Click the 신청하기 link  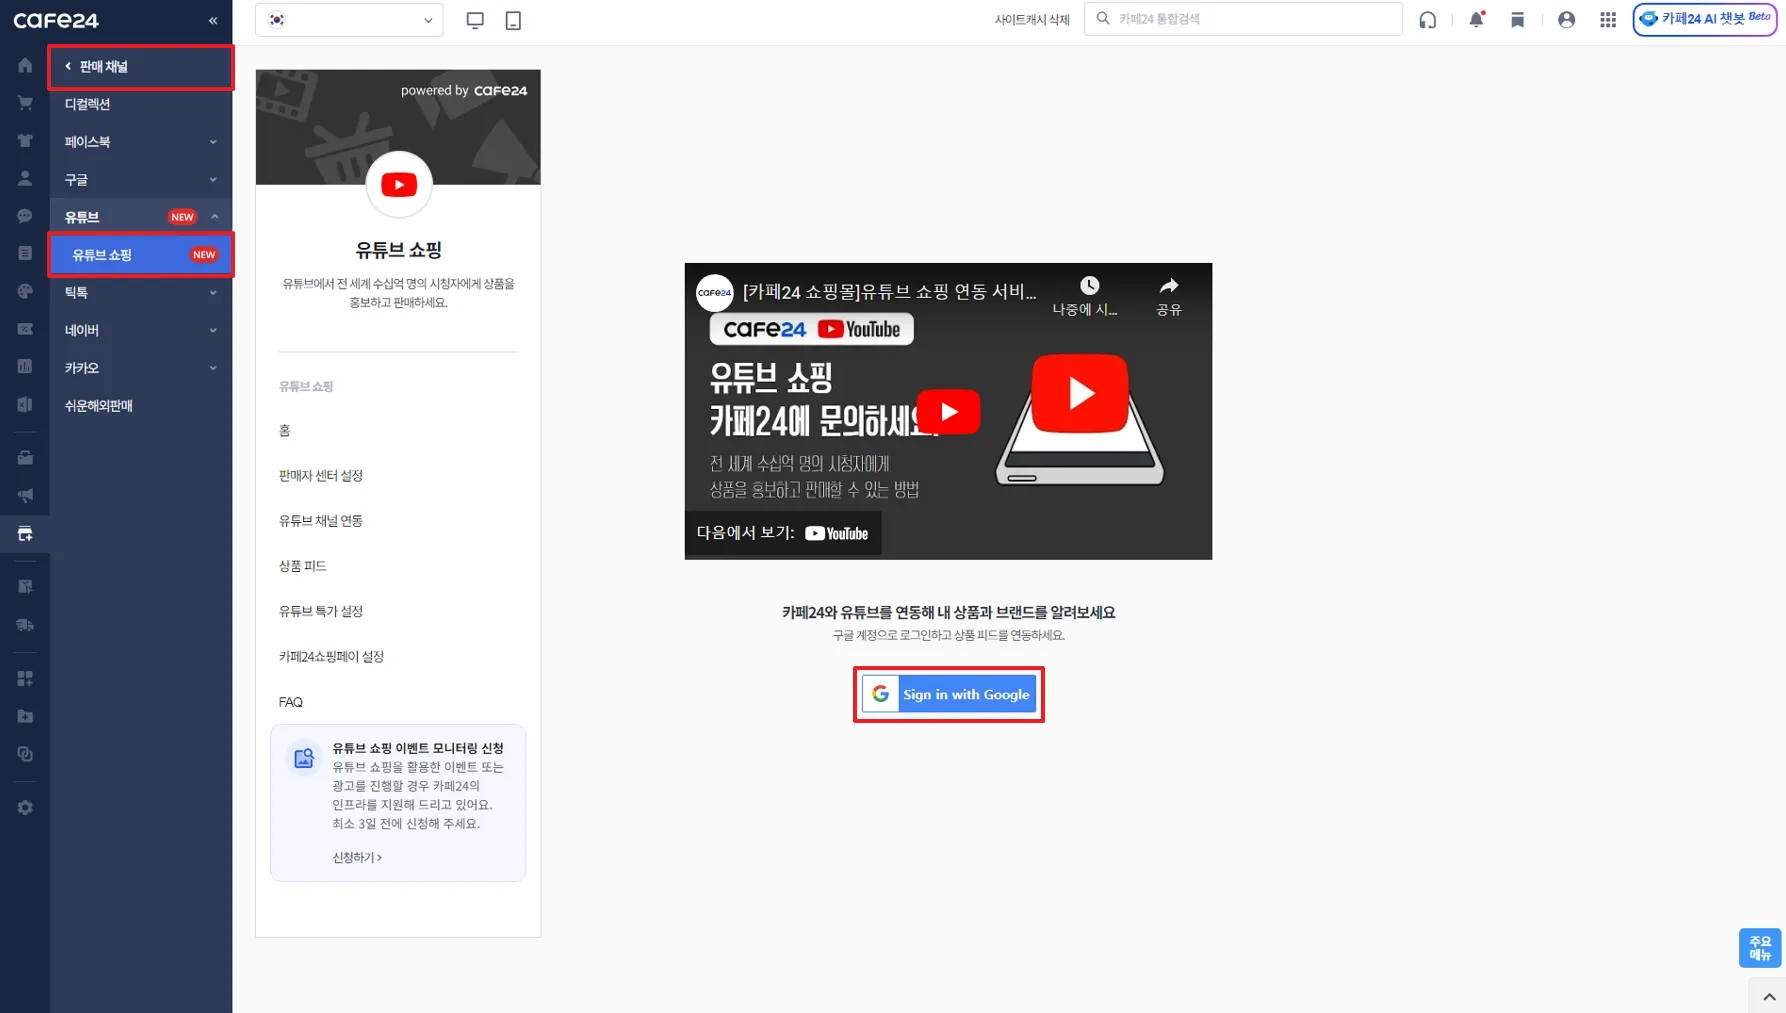coord(357,857)
